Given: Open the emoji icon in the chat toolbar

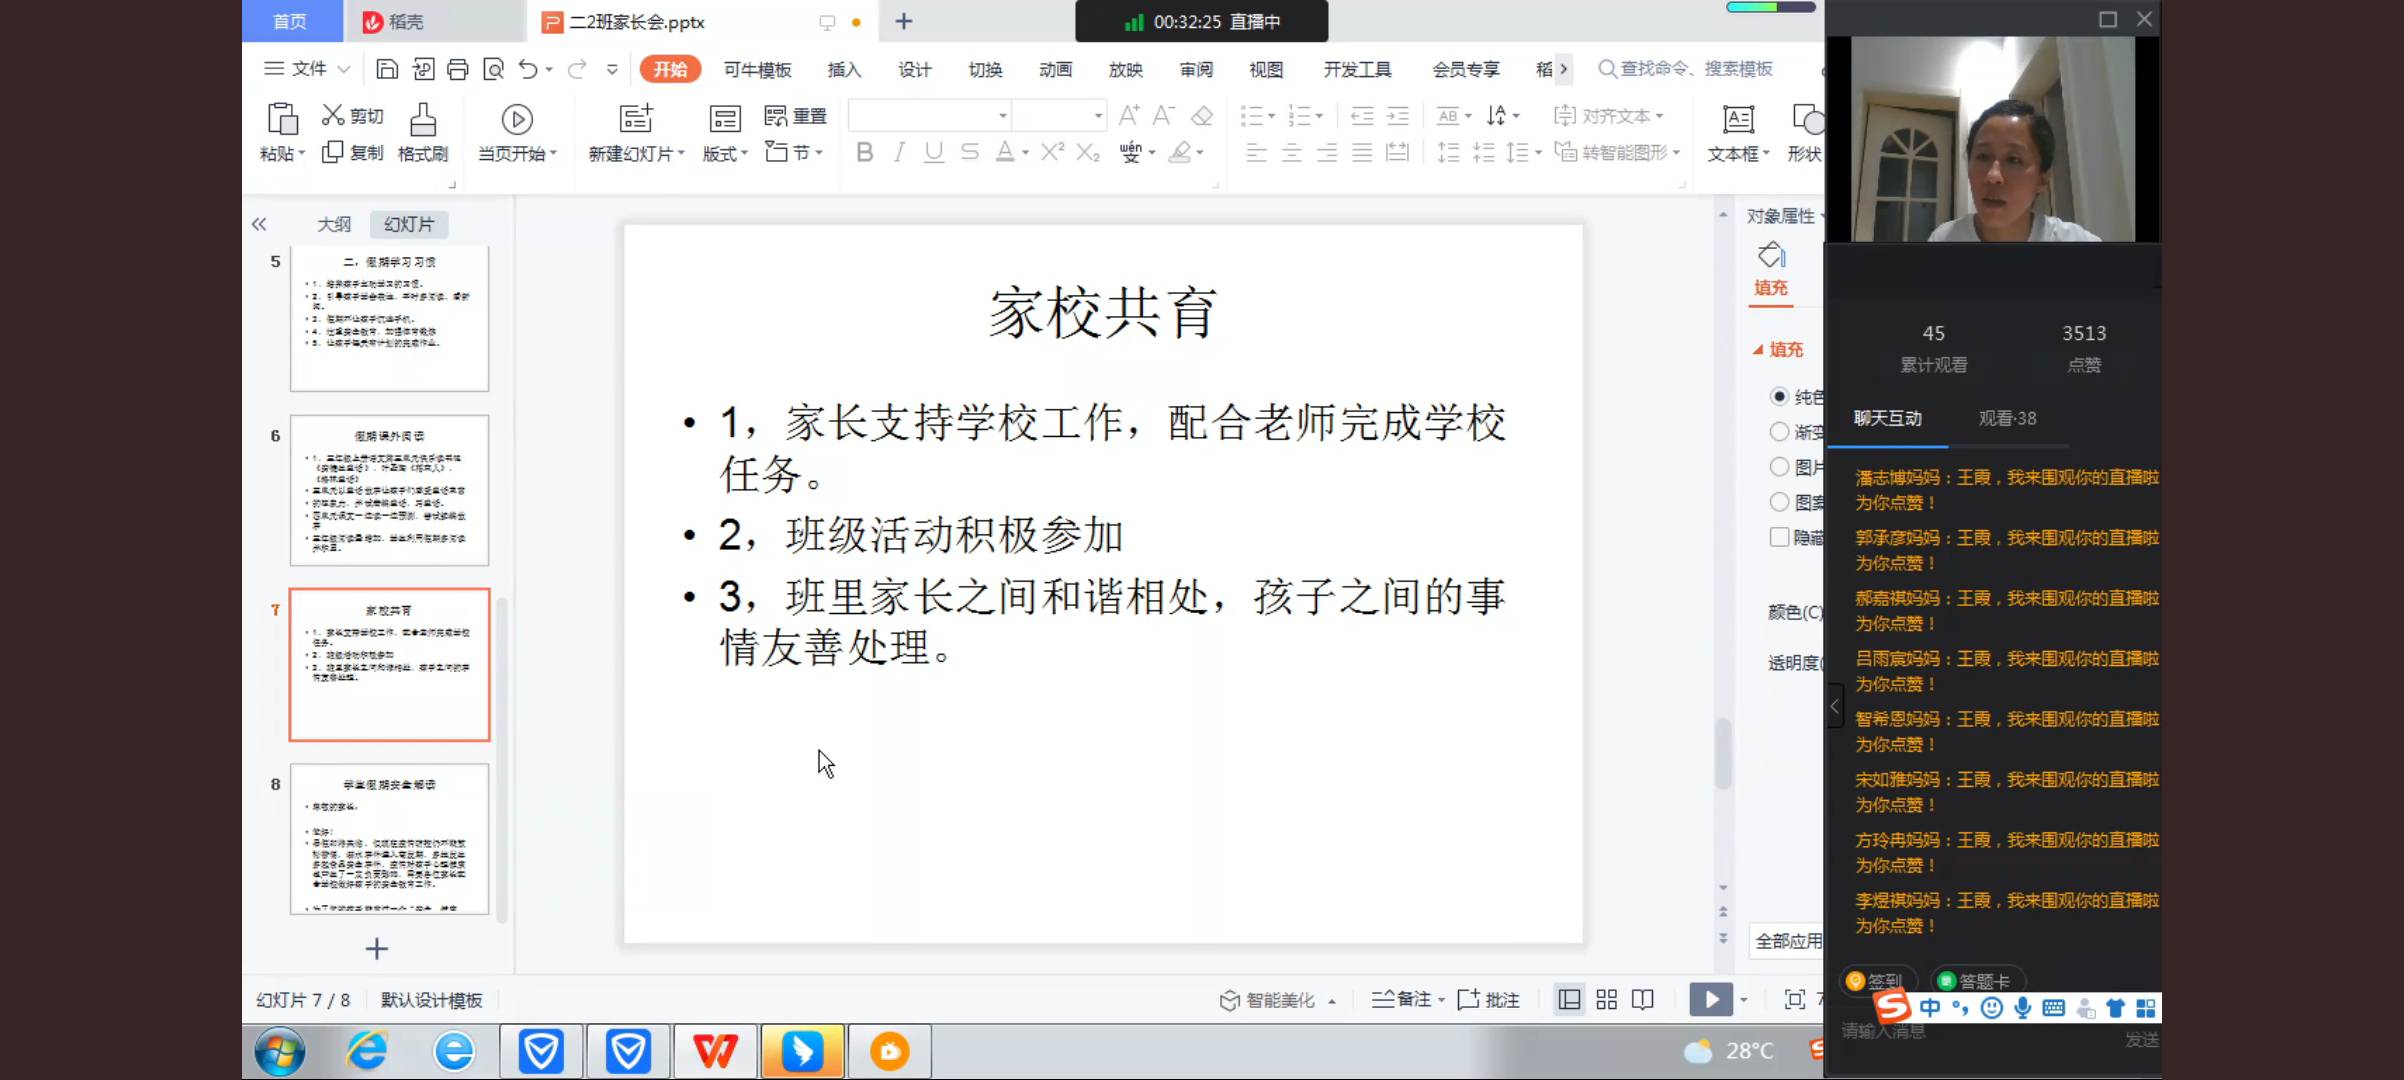Looking at the screenshot, I should tap(1990, 1008).
